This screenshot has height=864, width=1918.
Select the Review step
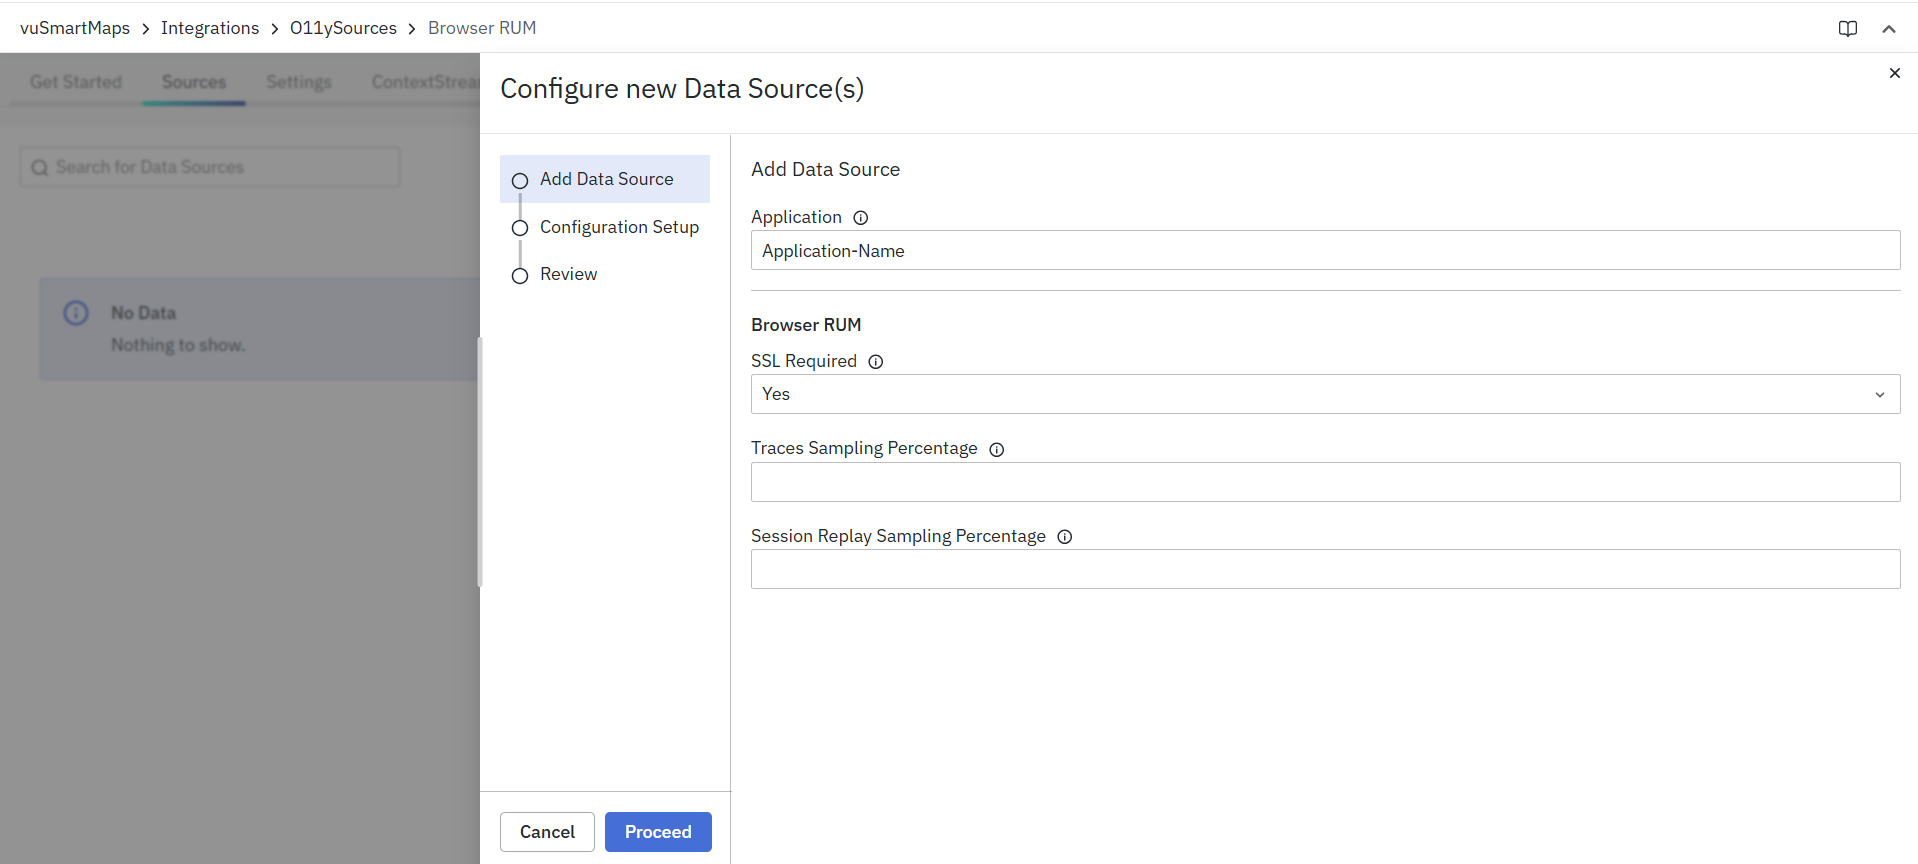coord(567,274)
